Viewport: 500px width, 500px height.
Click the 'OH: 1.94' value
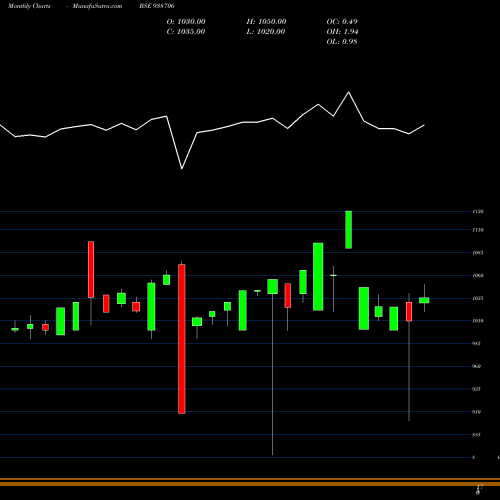(x=342, y=32)
